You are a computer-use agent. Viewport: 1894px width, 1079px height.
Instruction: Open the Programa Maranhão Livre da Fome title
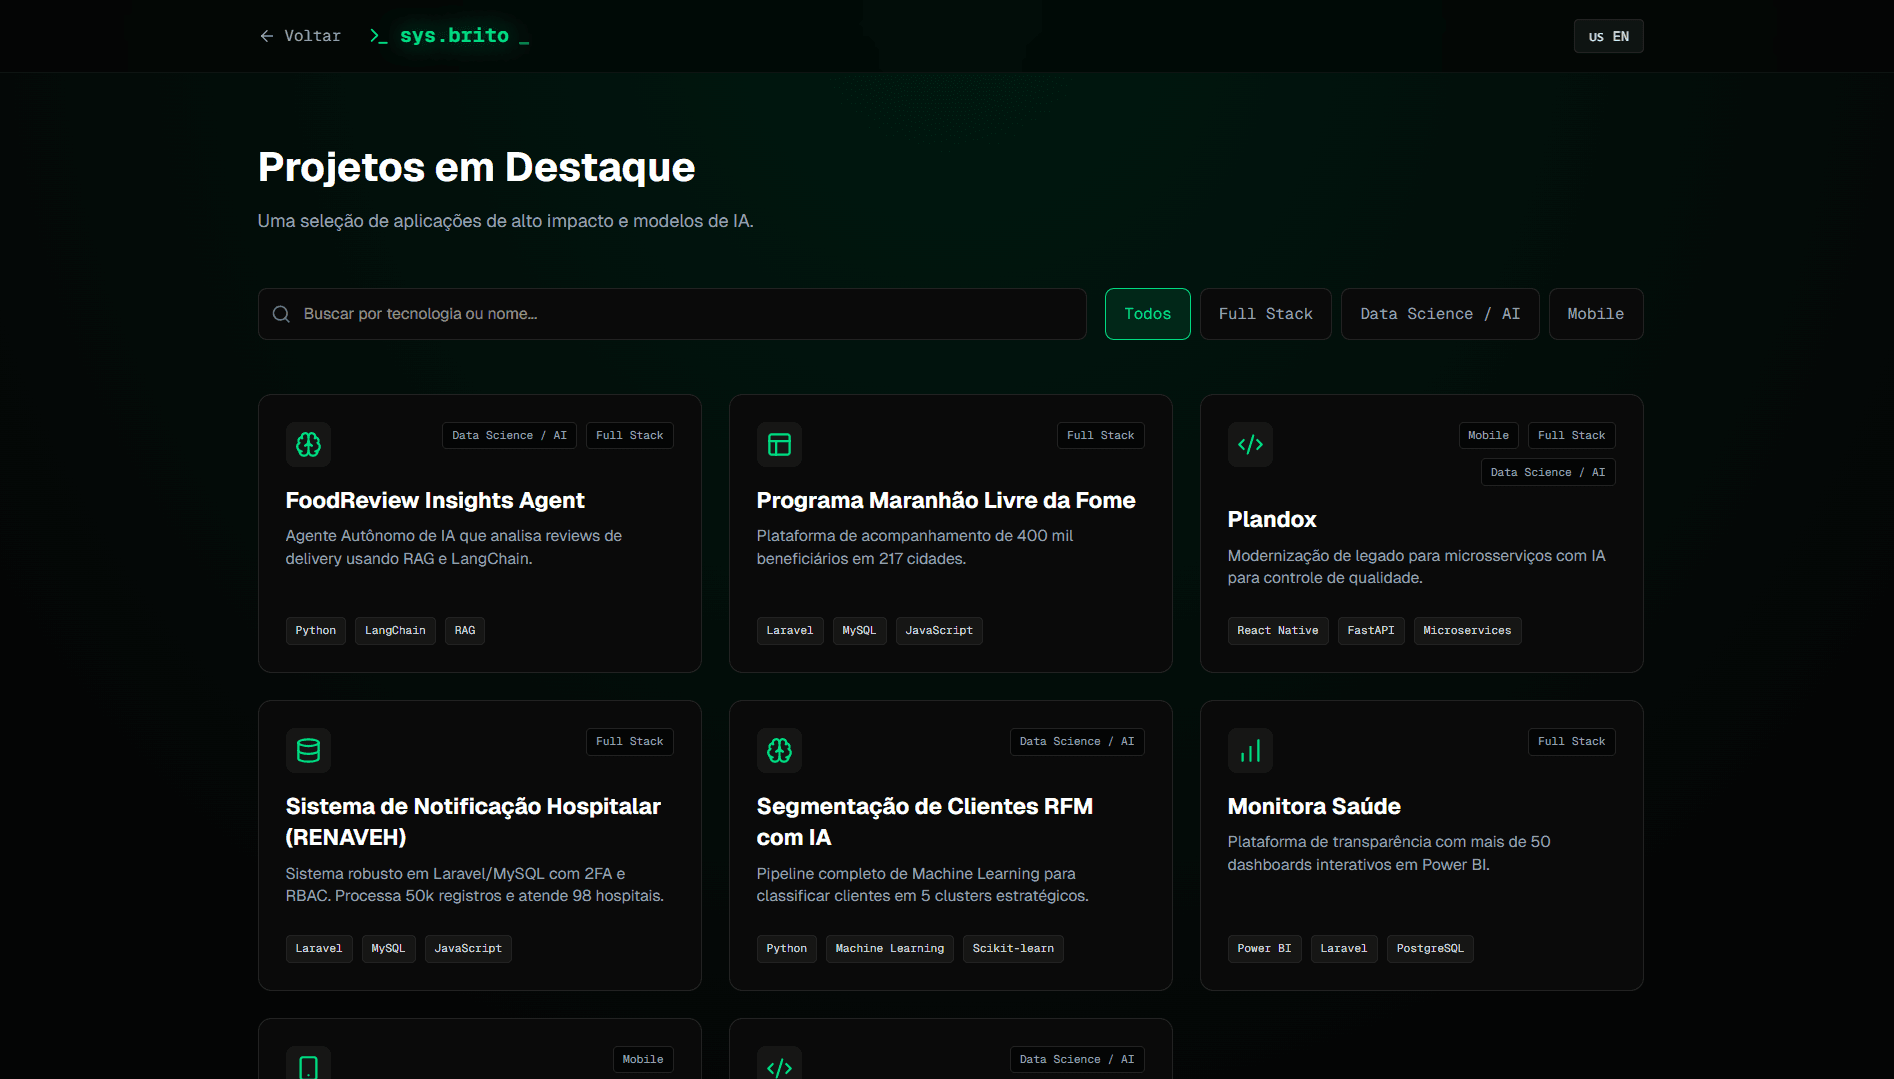[946, 500]
